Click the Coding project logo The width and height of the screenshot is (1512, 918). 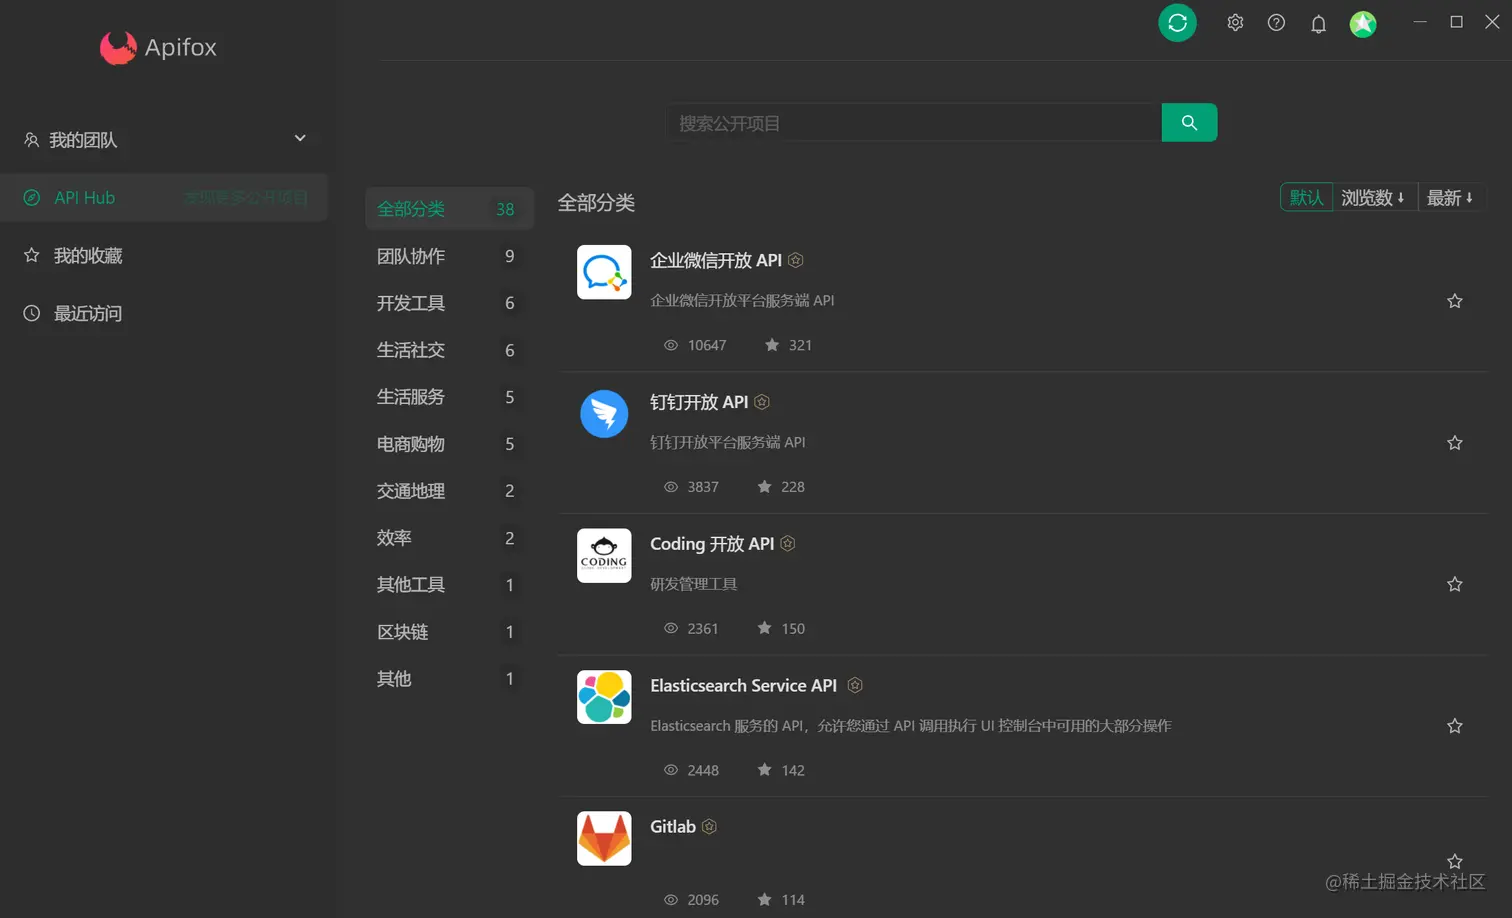click(x=604, y=555)
